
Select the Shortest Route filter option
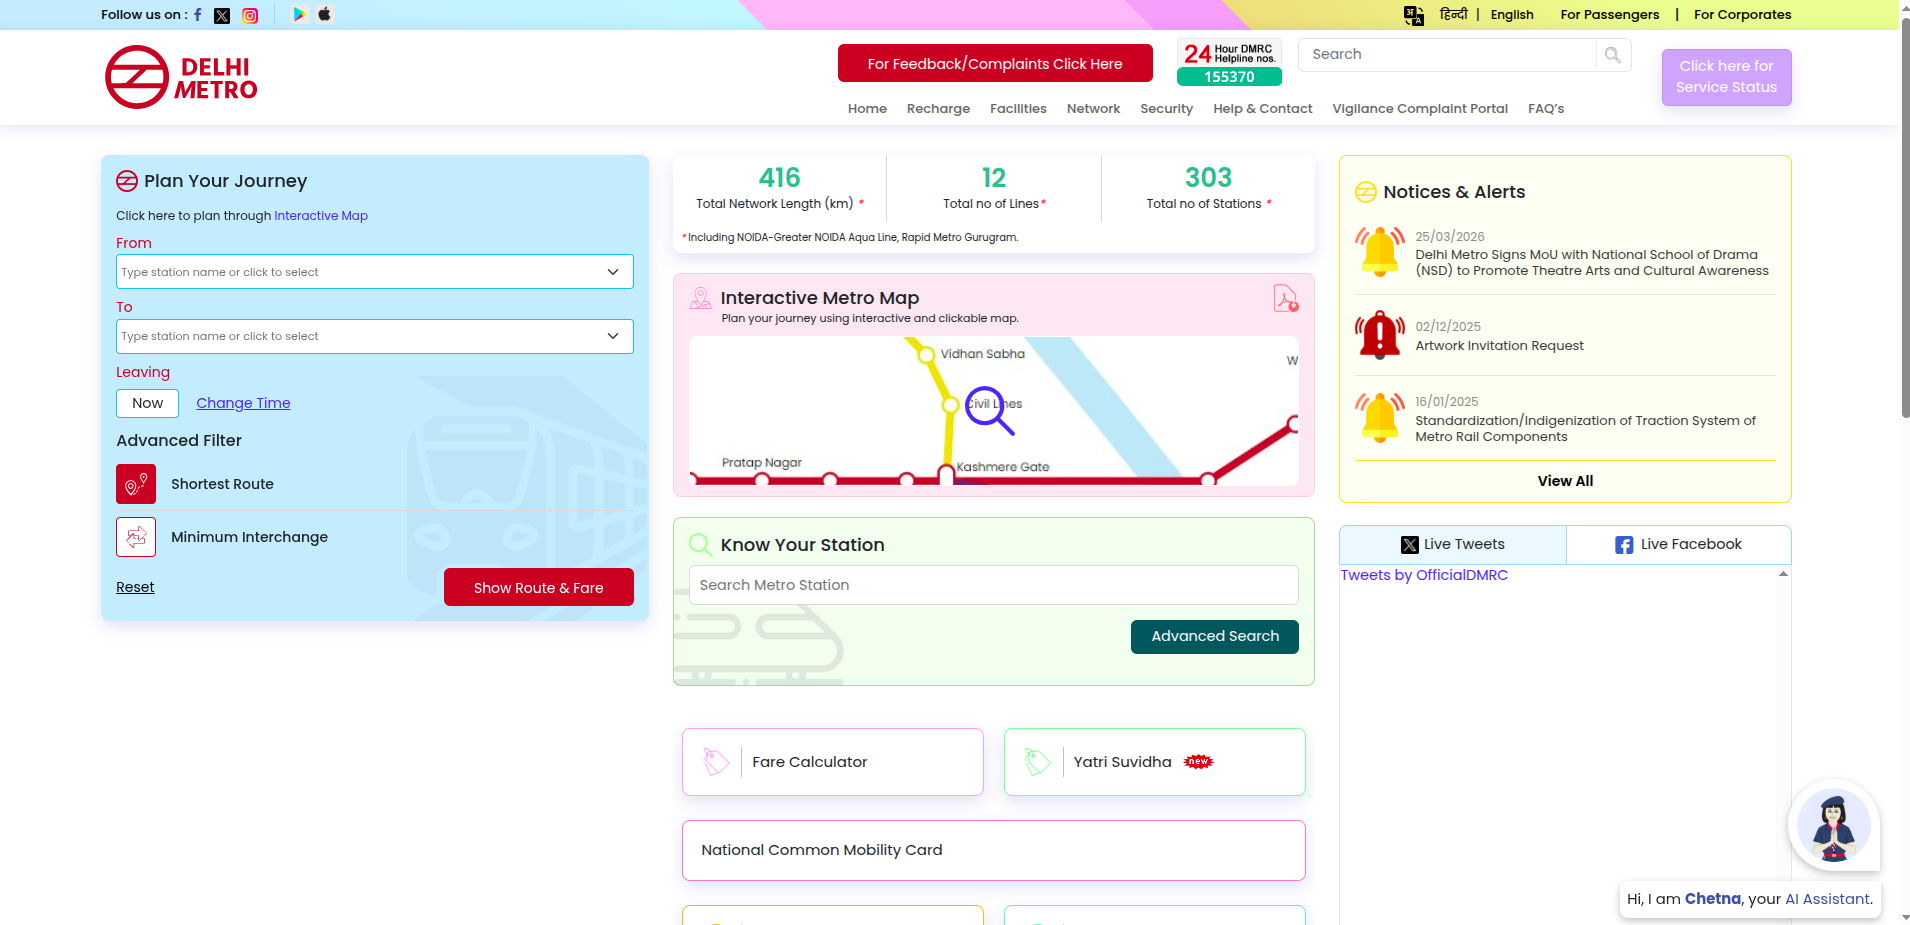136,484
